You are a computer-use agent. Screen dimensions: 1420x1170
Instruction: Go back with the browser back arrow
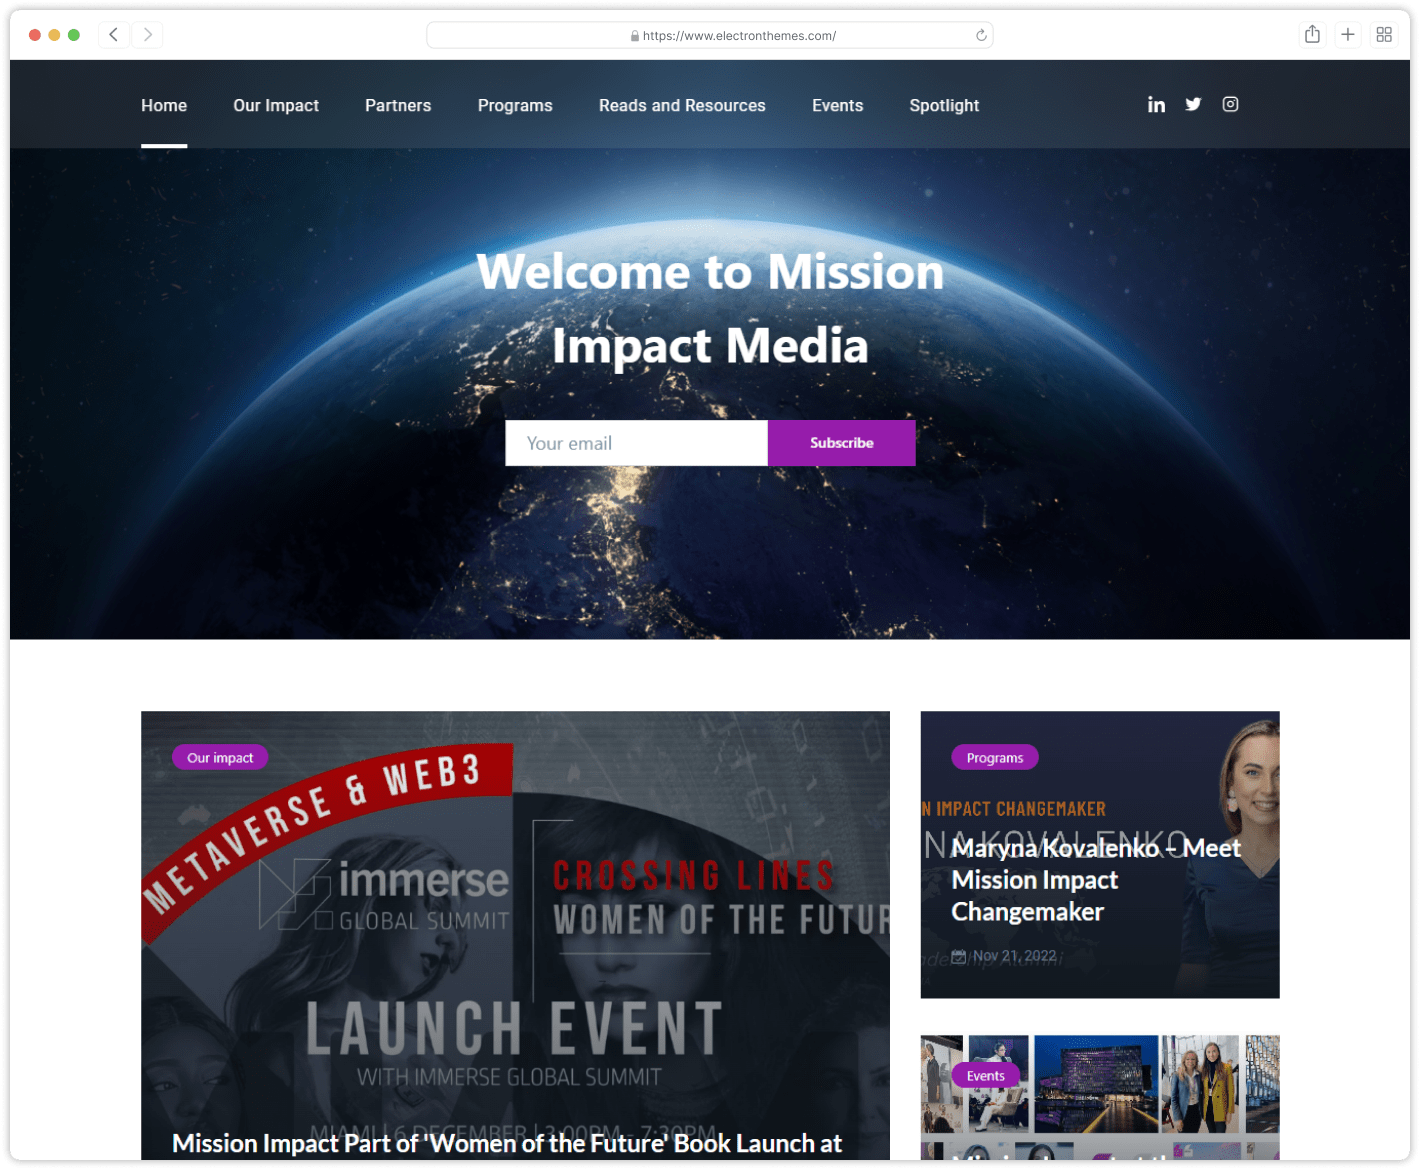pos(114,35)
